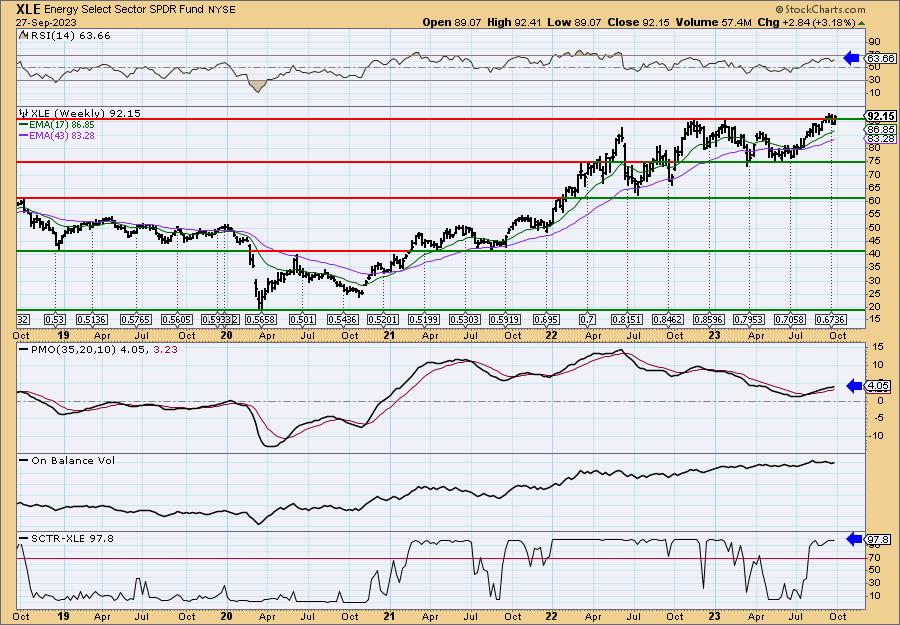The width and height of the screenshot is (900, 625).
Task: Click the 63.66 RSI value tag
Action: tap(880, 58)
